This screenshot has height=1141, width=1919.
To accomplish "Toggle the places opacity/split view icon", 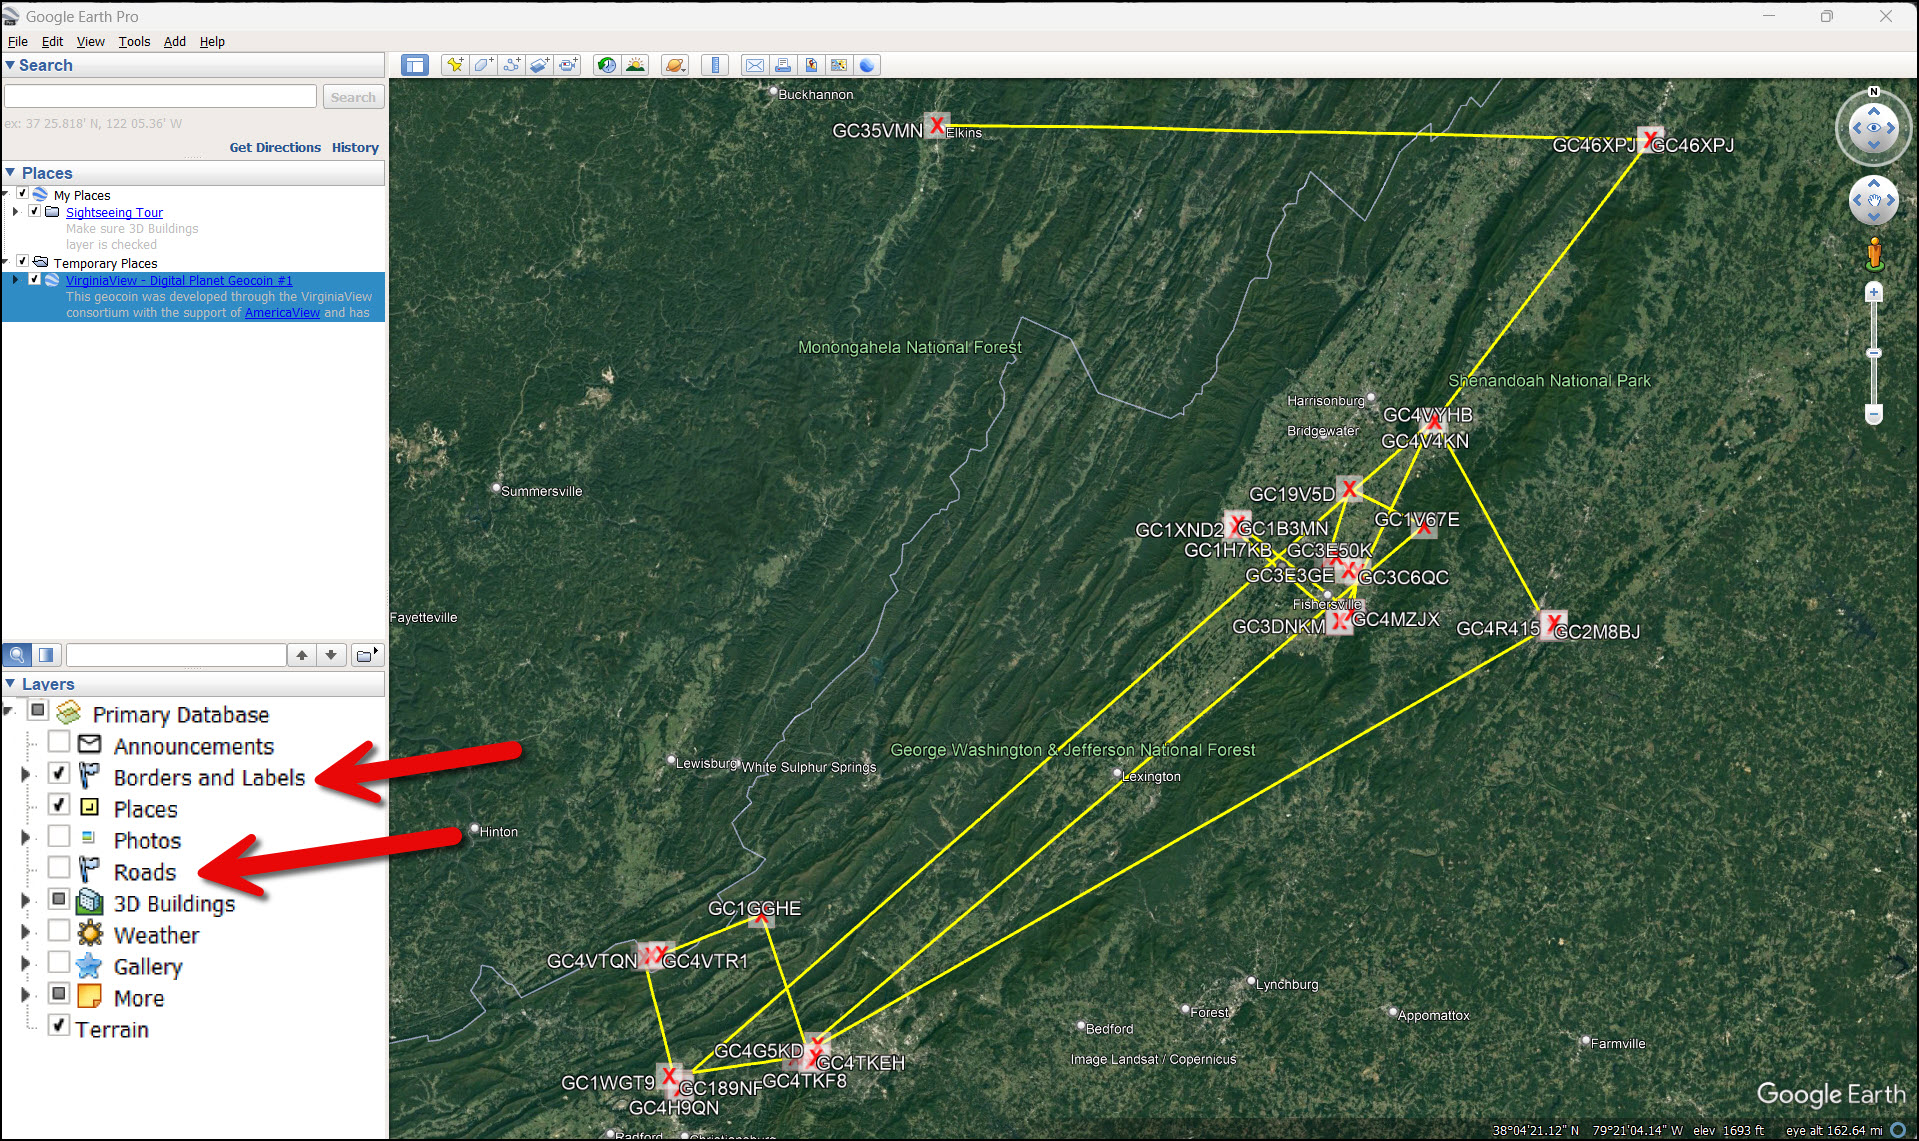I will click(x=46, y=655).
